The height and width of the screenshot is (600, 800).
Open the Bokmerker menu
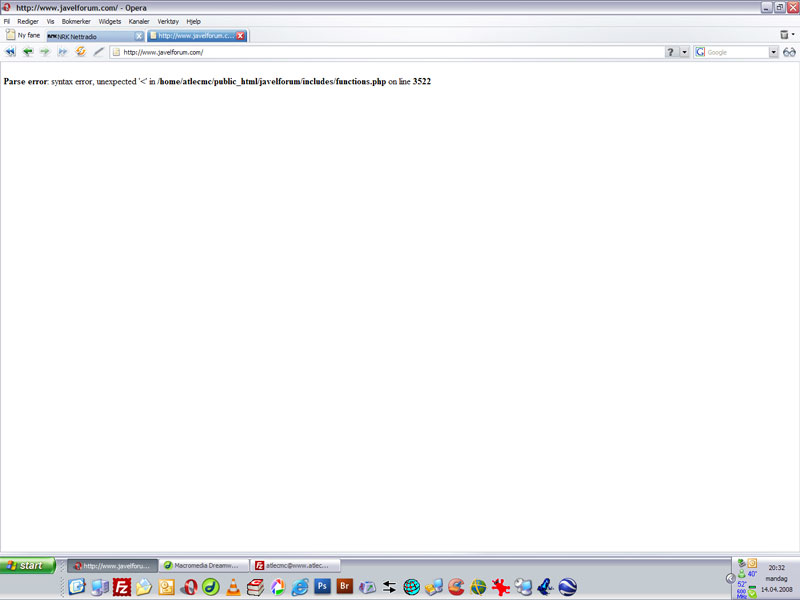pos(76,21)
